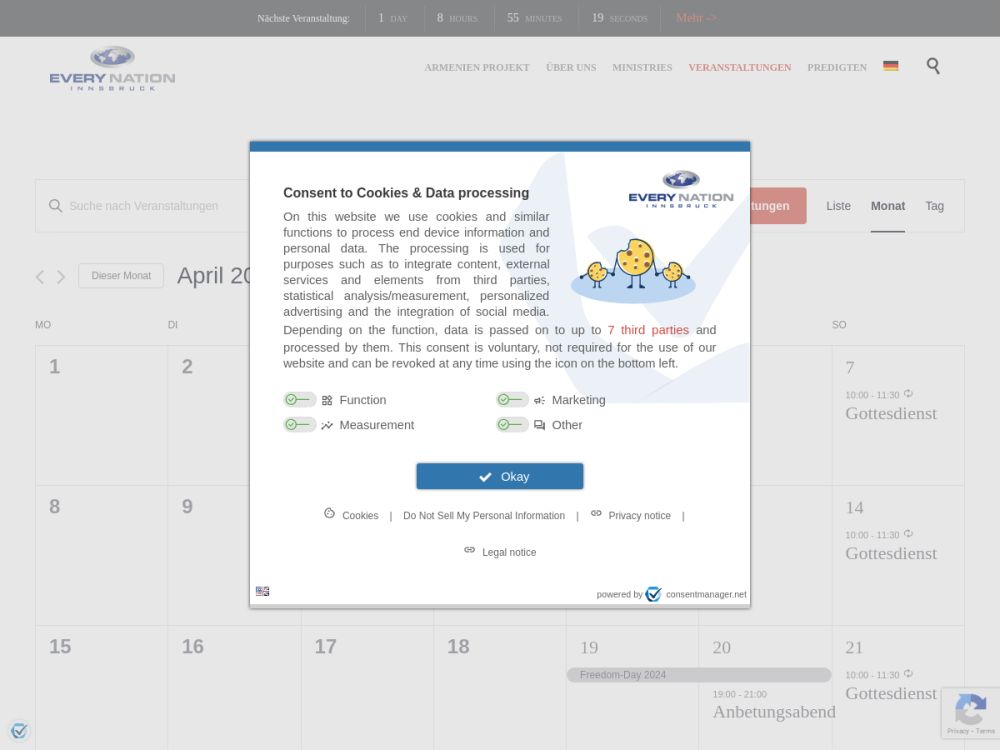1000x750 pixels.
Task: Click the Suche nach Veranstaltungen search field
Action: coord(145,206)
